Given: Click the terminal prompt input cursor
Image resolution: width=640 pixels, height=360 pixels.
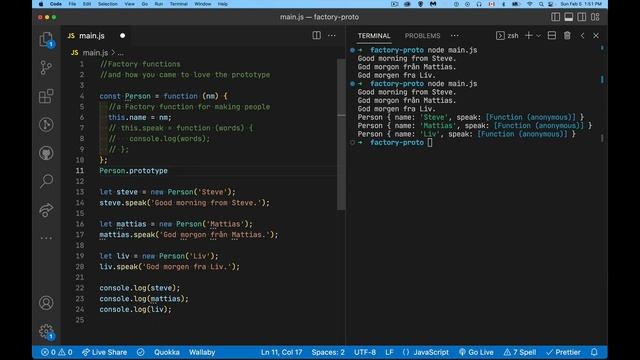Looking at the screenshot, I should click(x=430, y=142).
